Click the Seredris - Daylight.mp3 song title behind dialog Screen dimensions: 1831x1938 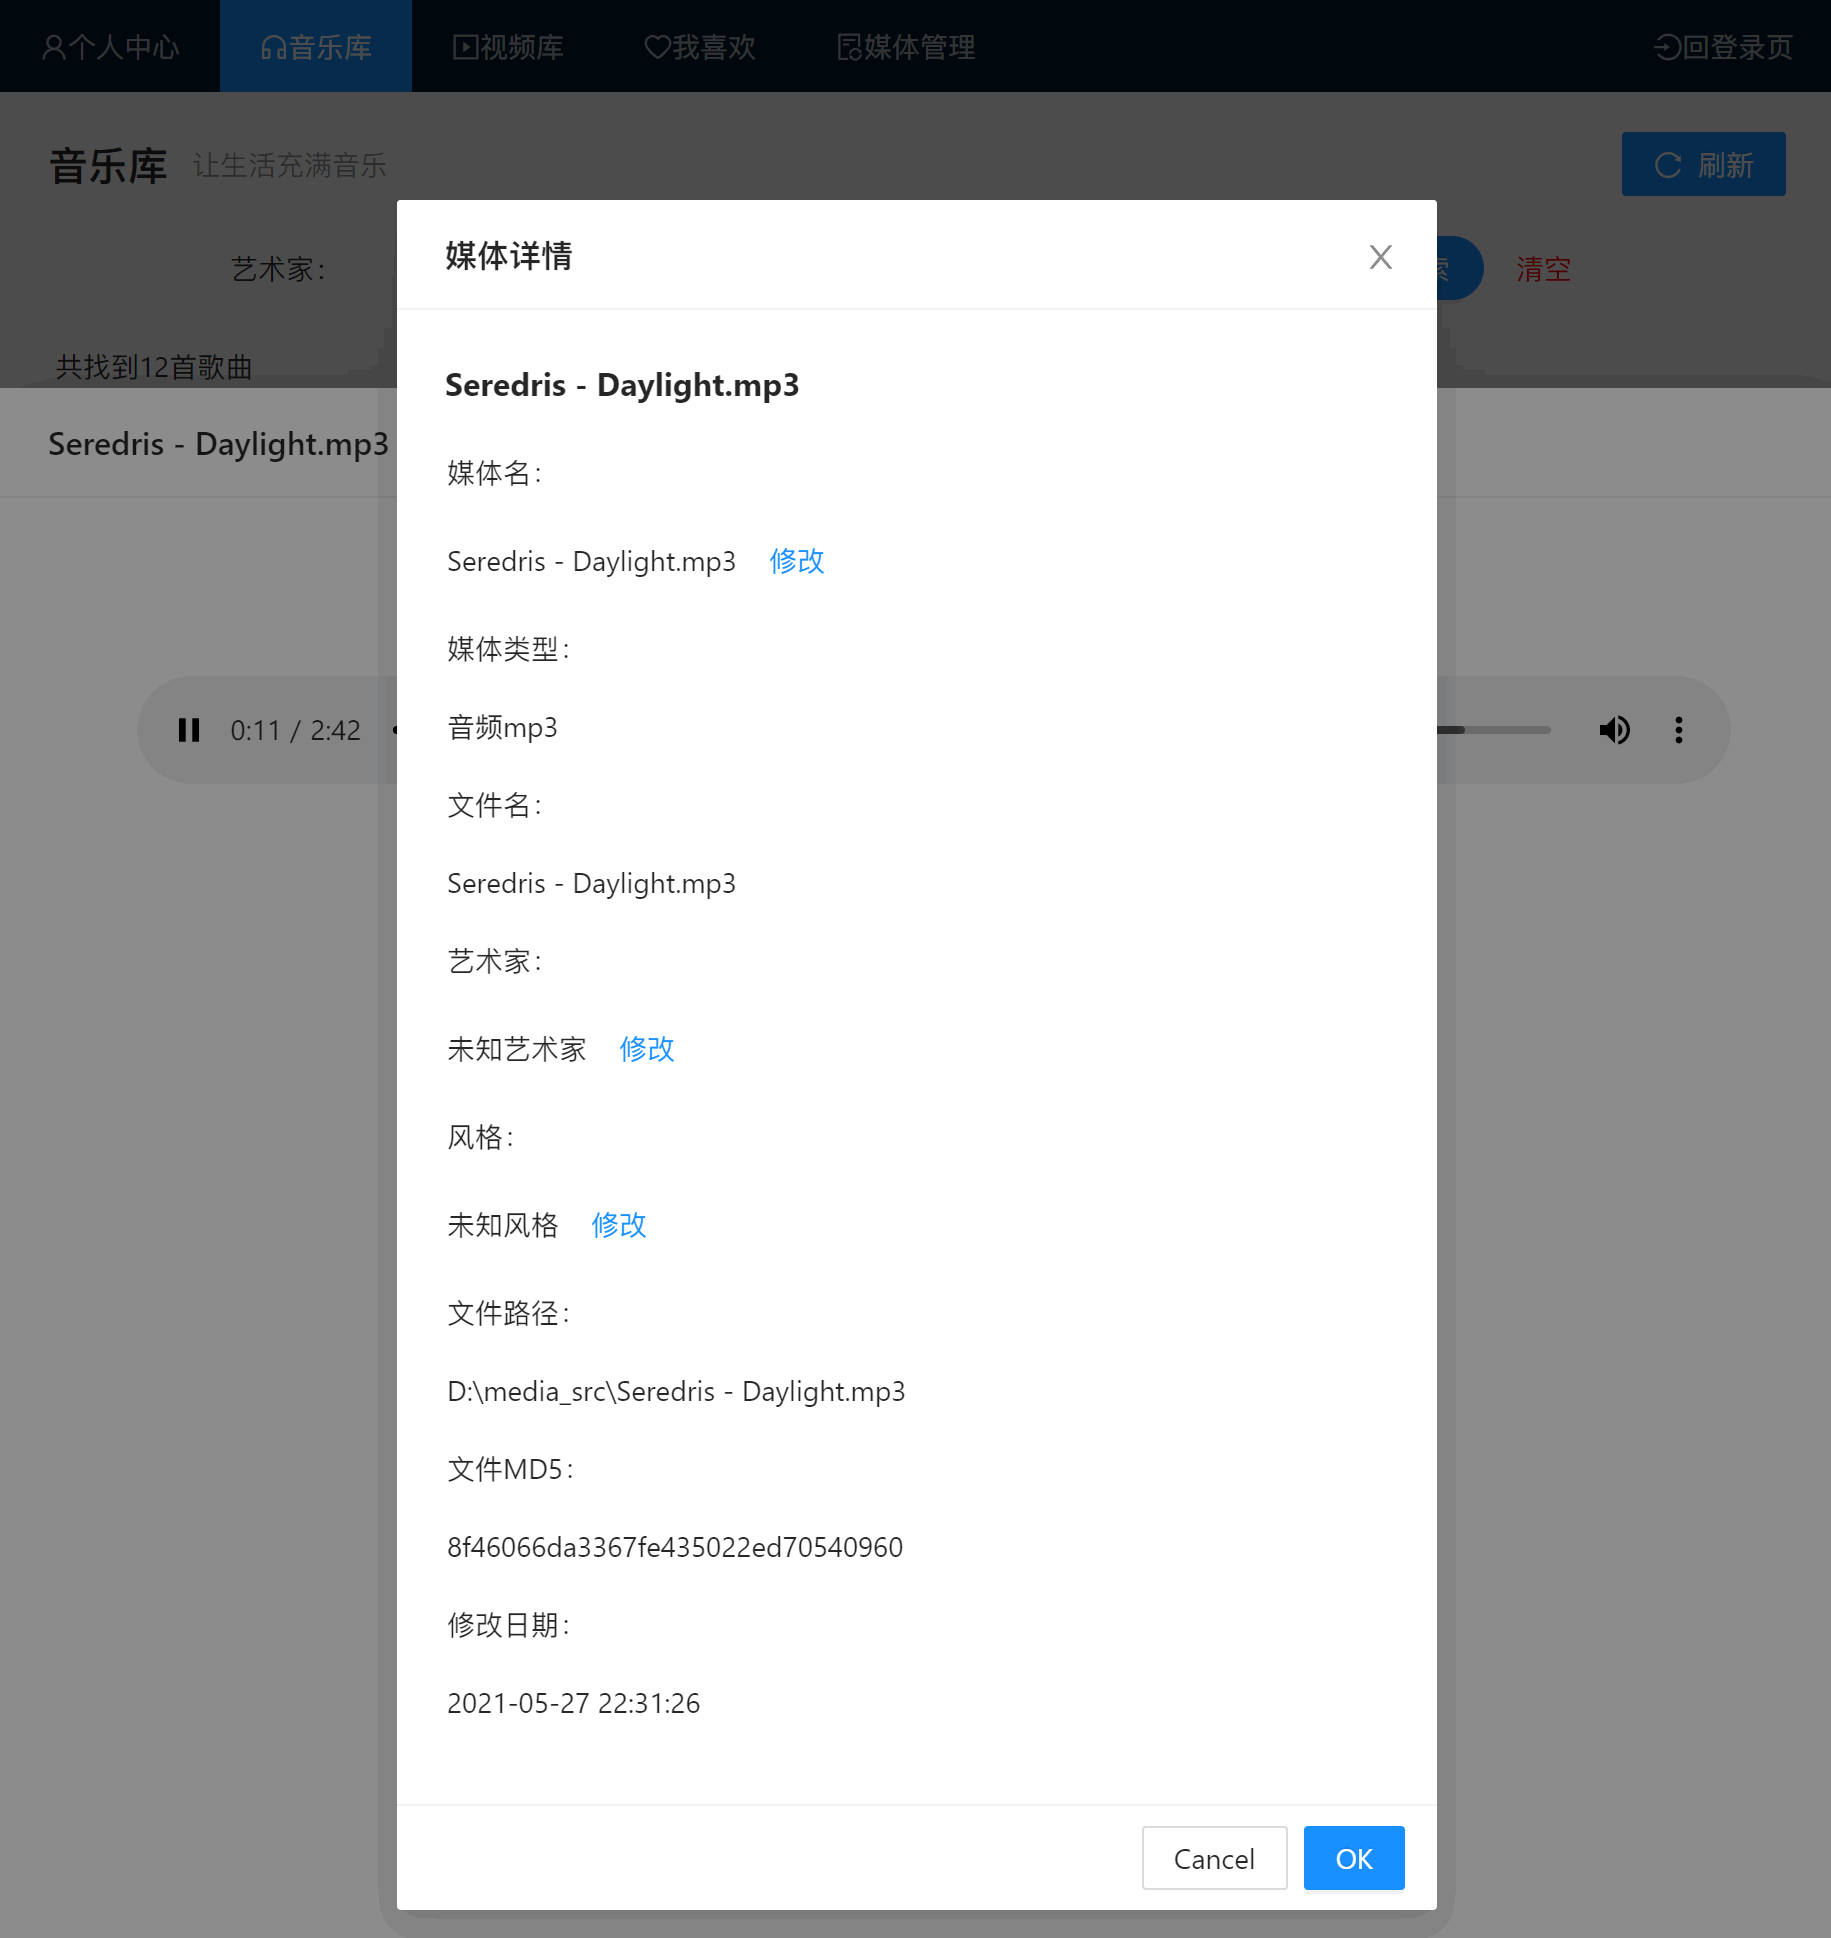pos(218,443)
